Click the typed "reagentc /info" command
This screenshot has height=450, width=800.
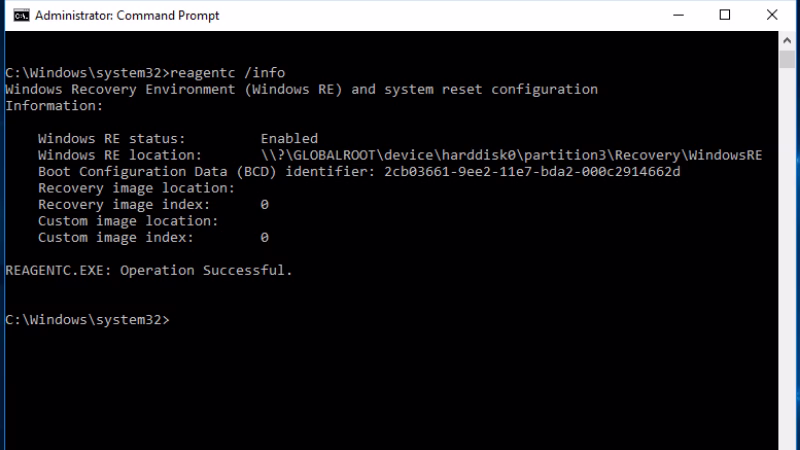227,73
